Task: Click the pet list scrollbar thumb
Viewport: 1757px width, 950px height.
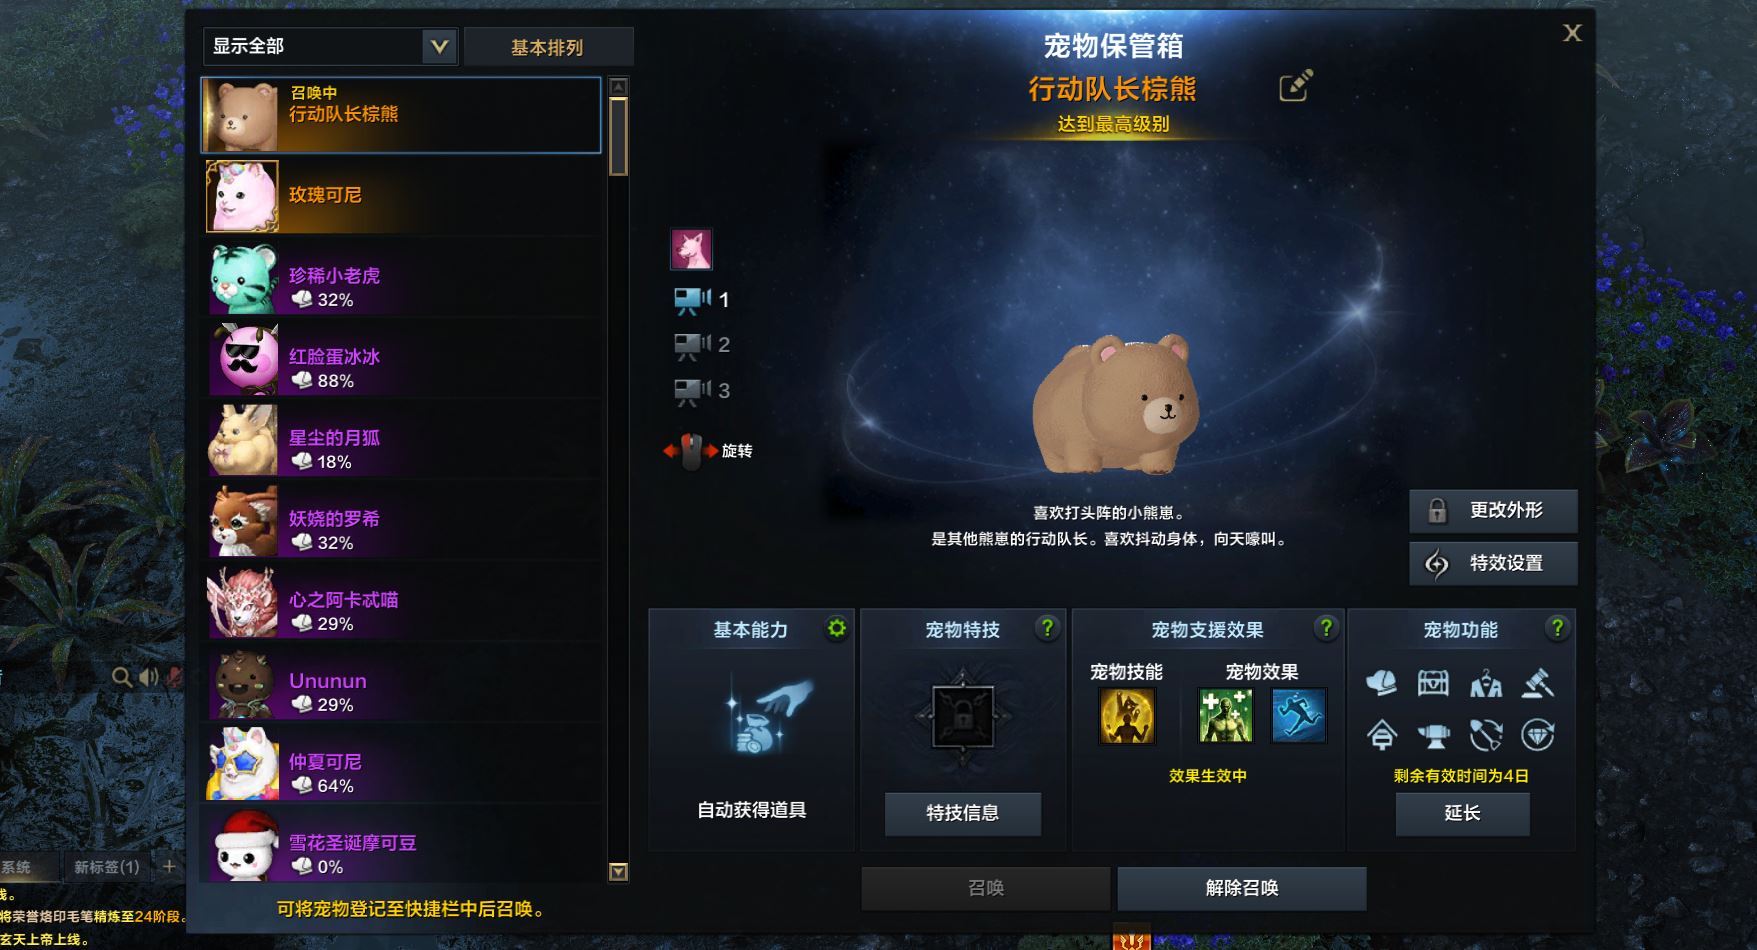Action: click(619, 135)
